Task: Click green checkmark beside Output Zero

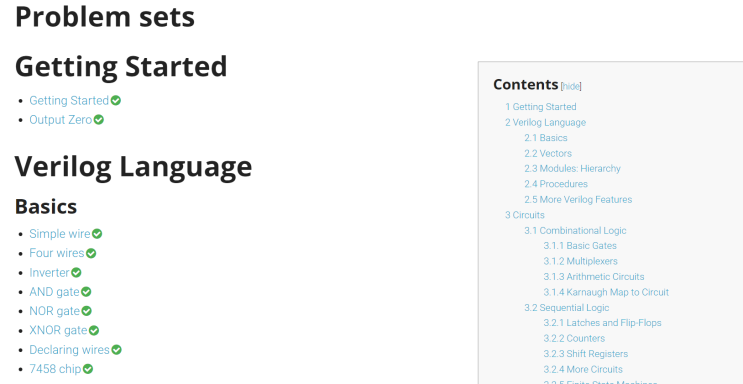Action: [x=99, y=120]
